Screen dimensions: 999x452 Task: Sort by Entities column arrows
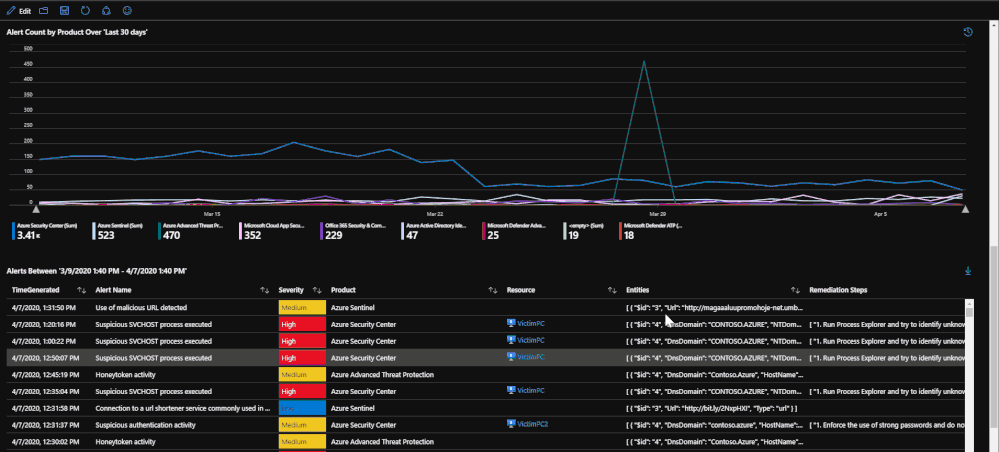click(796, 290)
